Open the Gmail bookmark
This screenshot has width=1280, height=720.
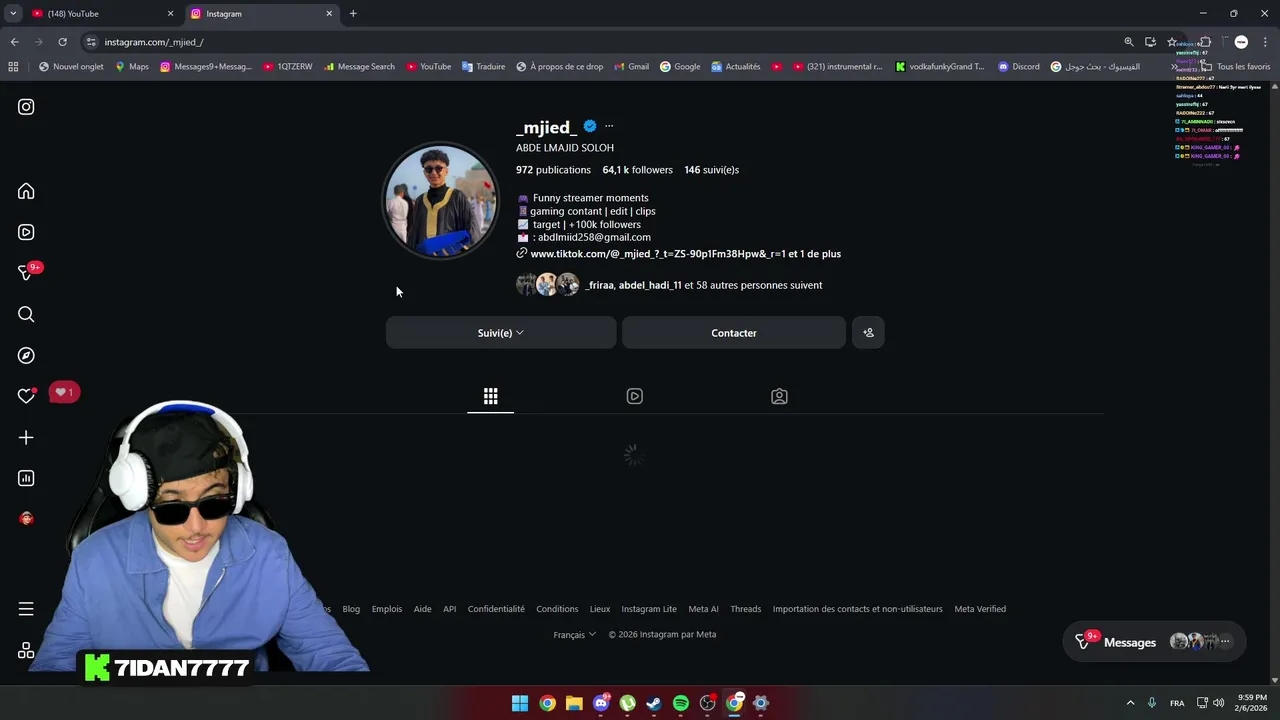coord(631,67)
